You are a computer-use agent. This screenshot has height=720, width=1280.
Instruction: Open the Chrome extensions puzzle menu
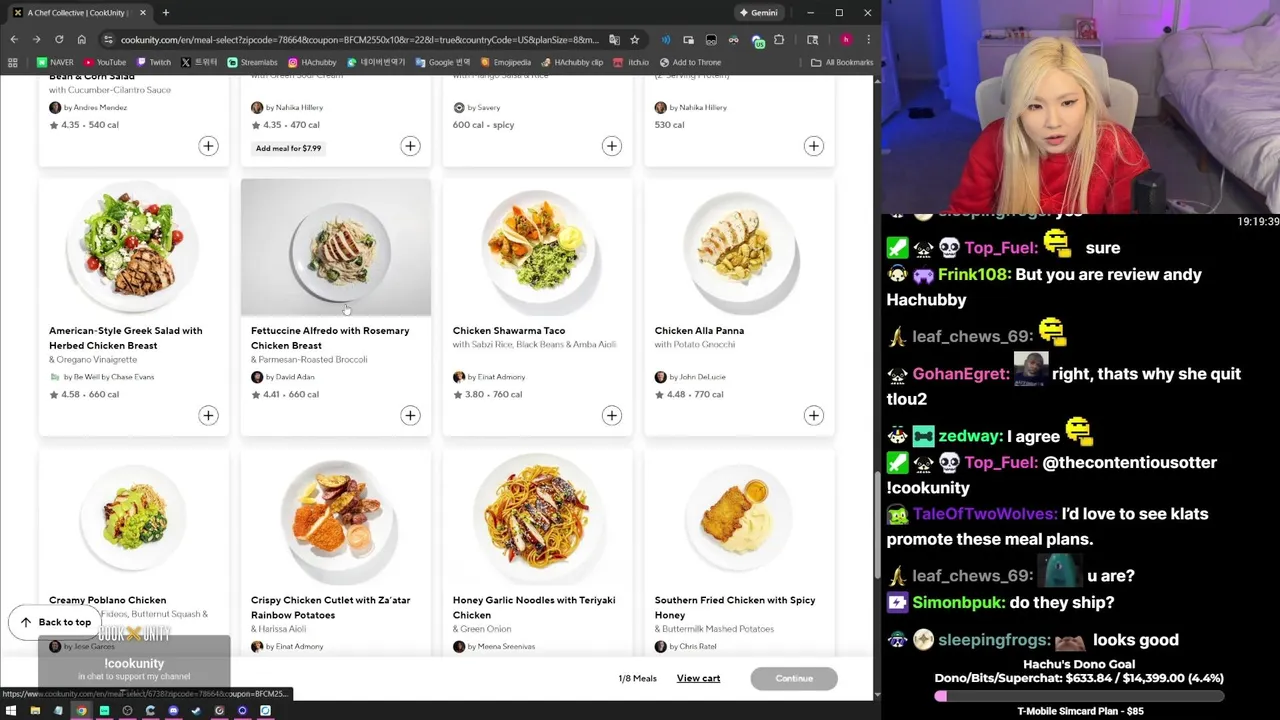779,40
